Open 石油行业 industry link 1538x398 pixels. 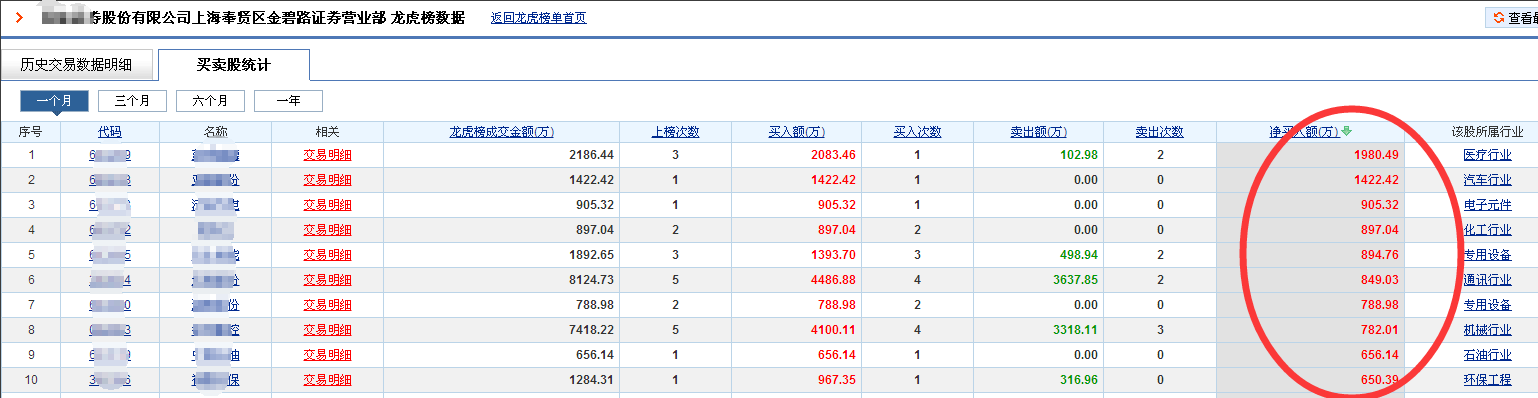pyautogui.click(x=1487, y=355)
